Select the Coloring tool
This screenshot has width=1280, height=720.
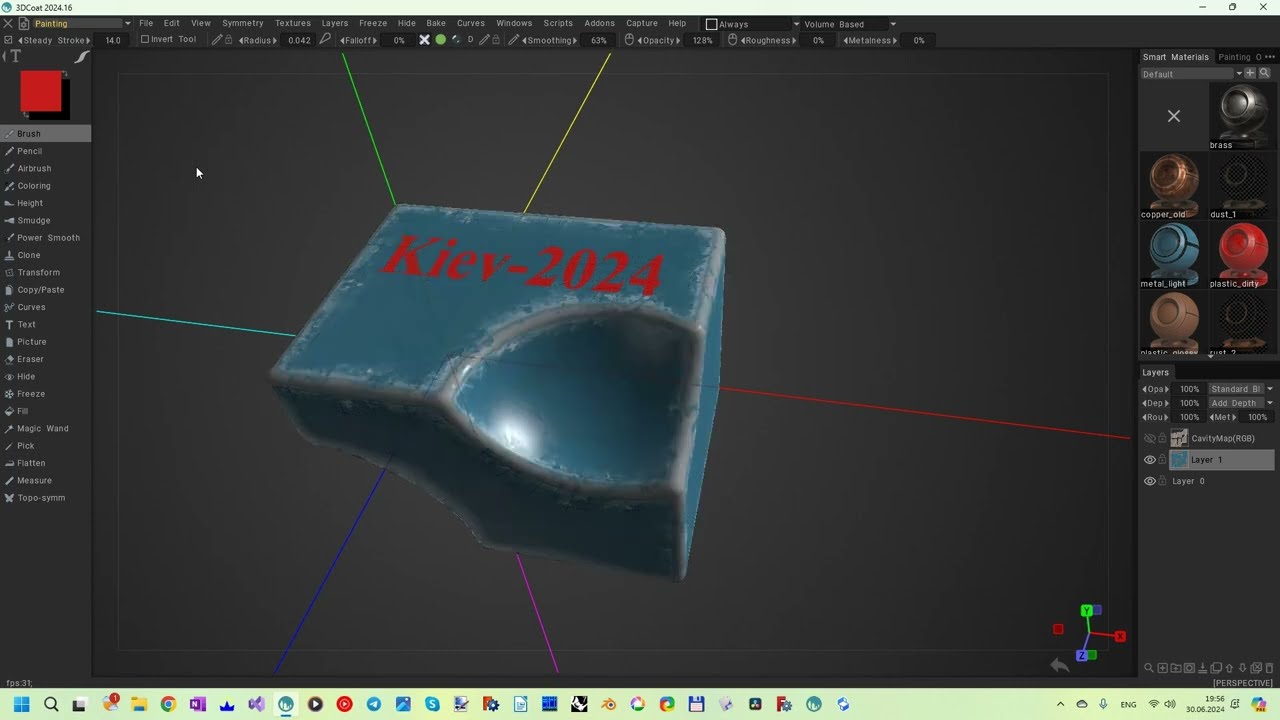pos(45,186)
